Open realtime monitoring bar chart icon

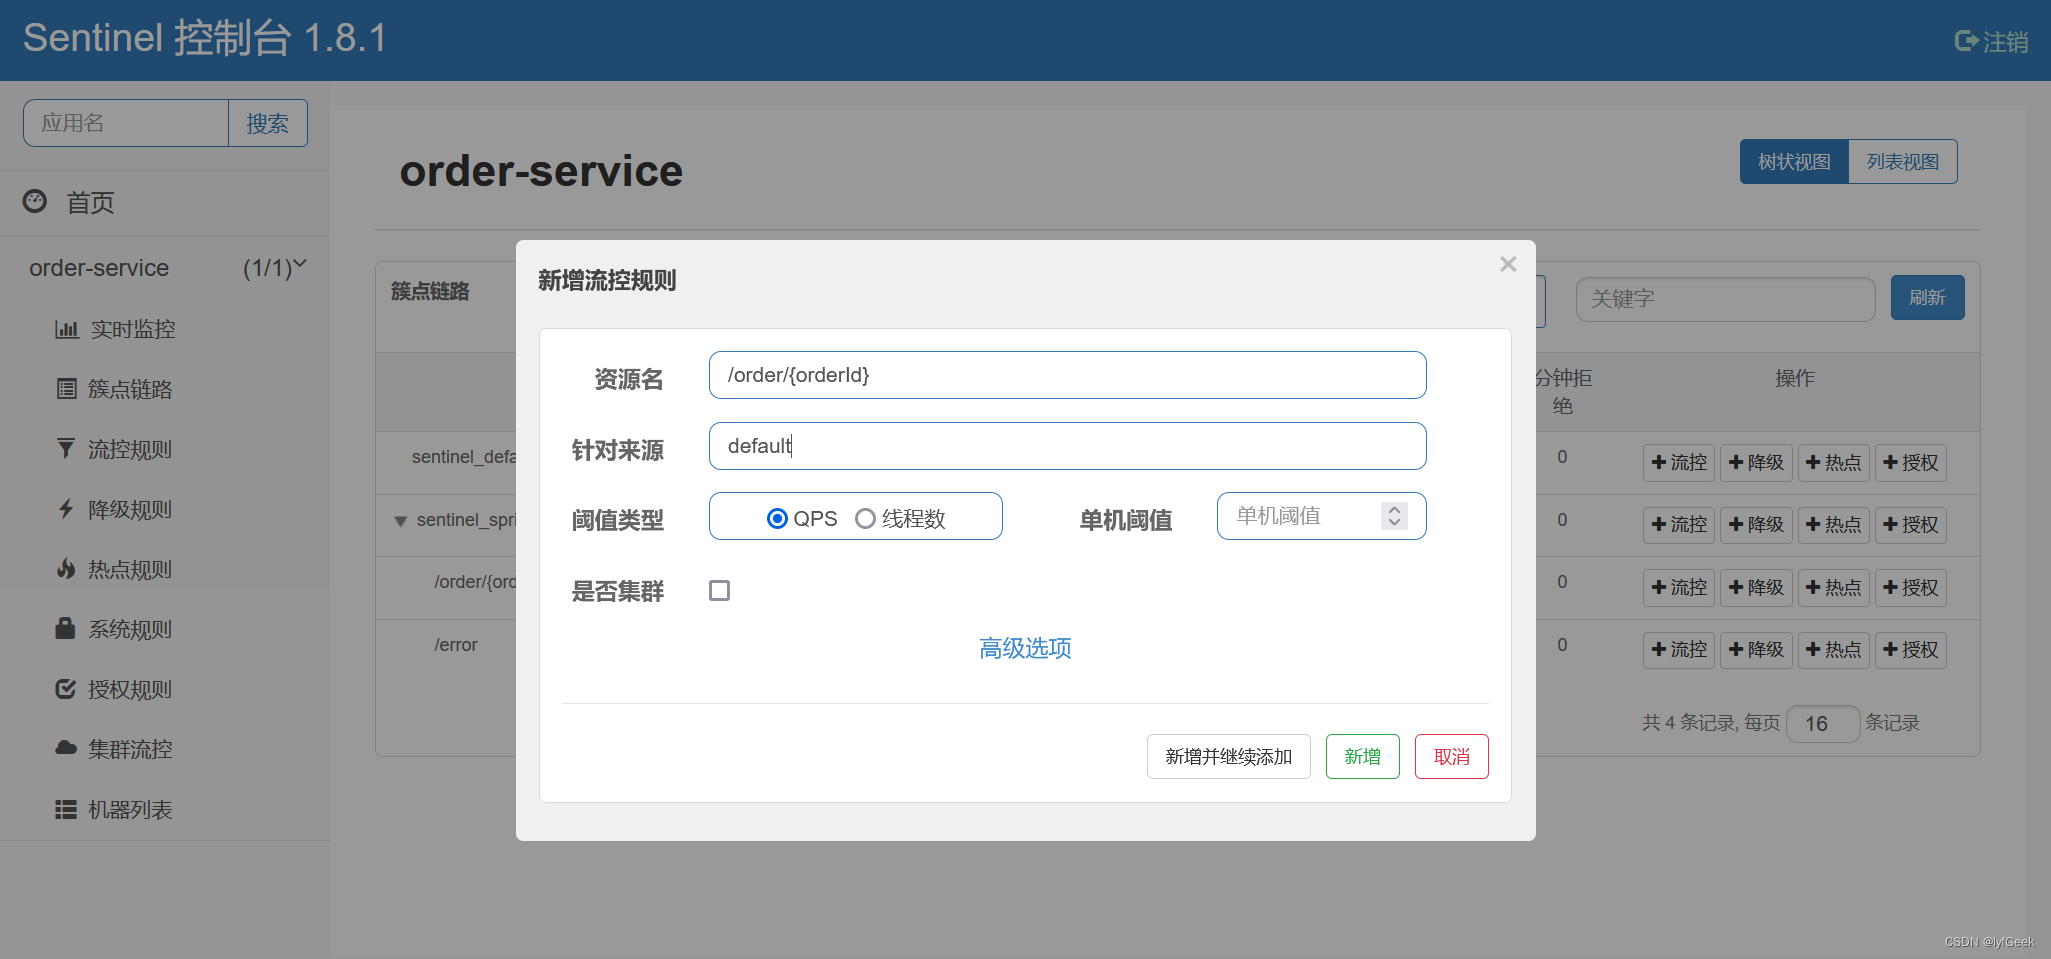66,329
